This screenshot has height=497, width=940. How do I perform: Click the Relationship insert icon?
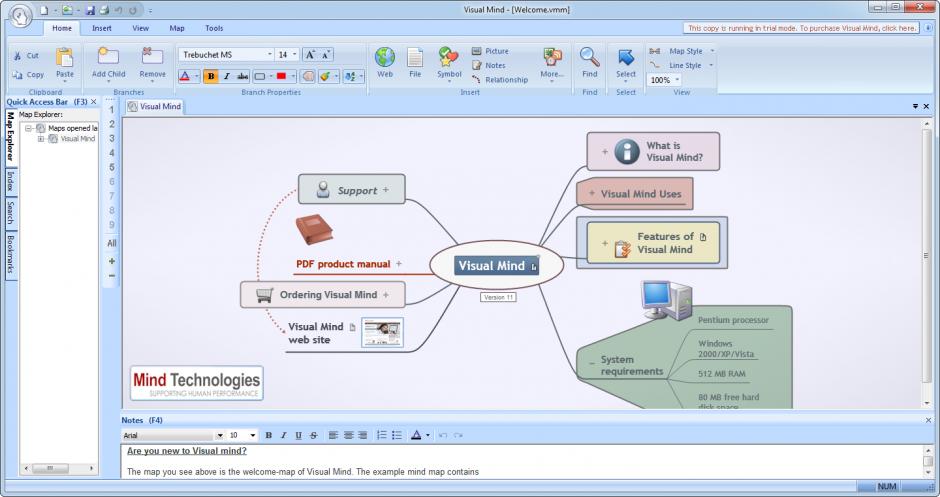pyautogui.click(x=477, y=80)
